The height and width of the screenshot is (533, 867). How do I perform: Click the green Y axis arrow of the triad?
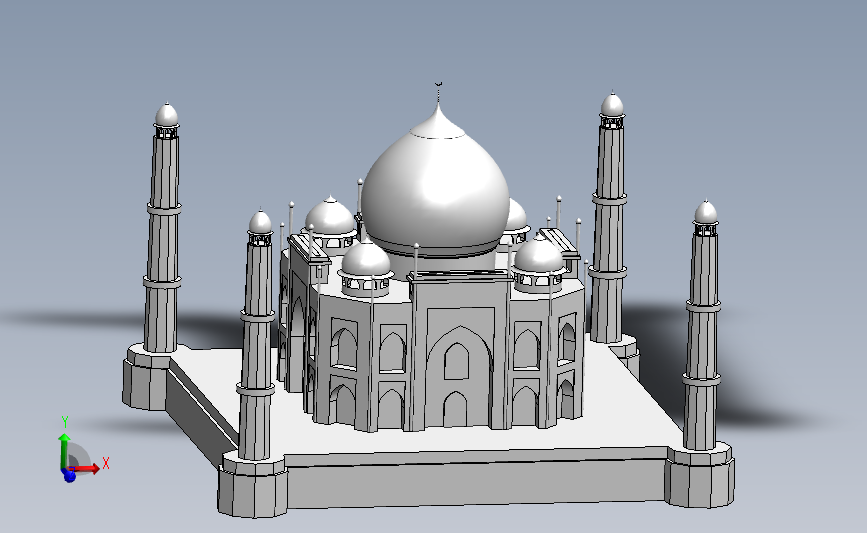click(64, 451)
